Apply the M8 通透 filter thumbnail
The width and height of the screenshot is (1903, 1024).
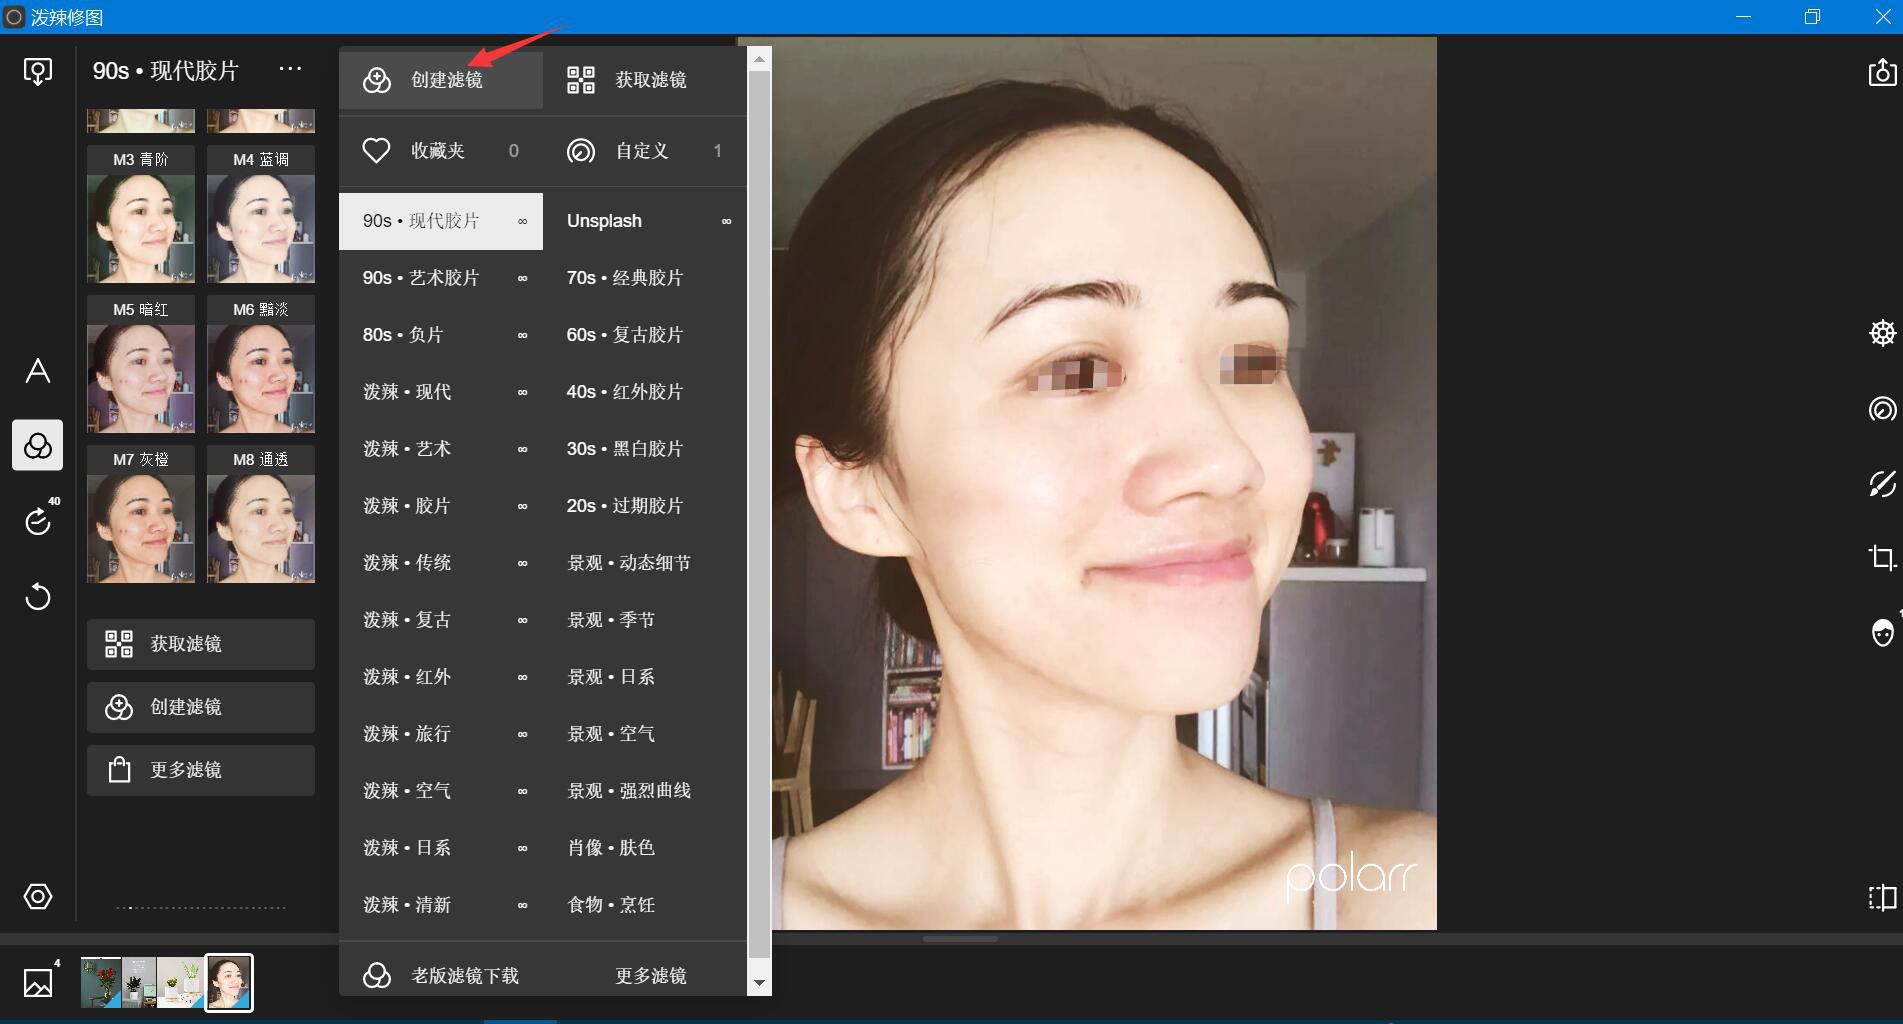(261, 515)
